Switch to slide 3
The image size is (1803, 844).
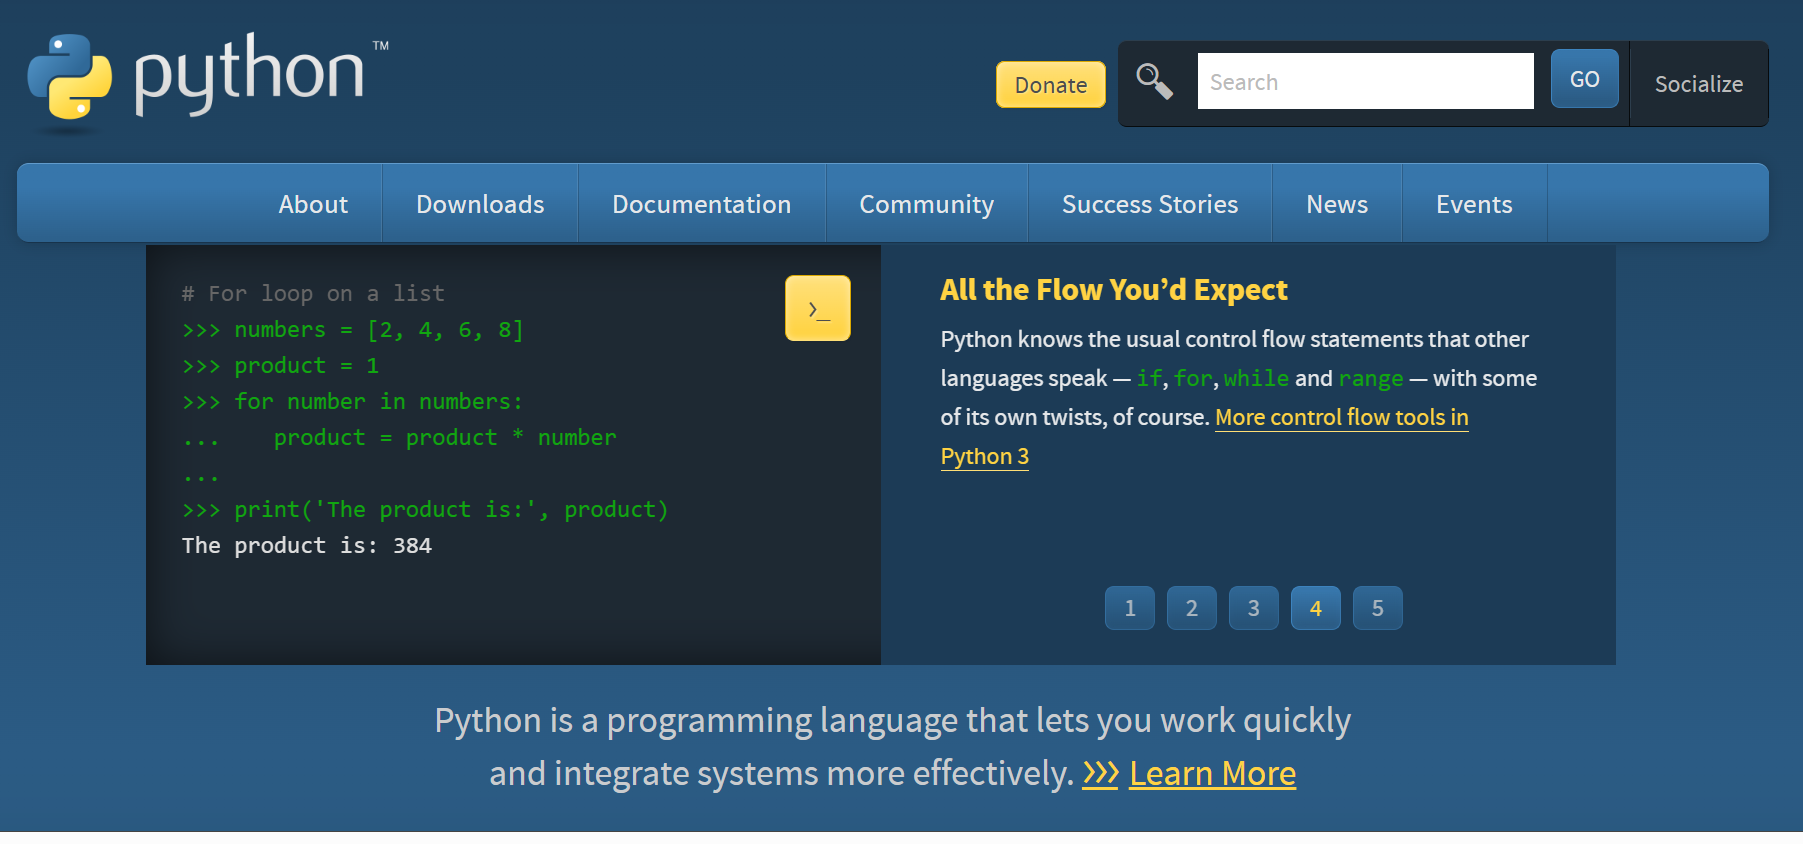[x=1254, y=608]
